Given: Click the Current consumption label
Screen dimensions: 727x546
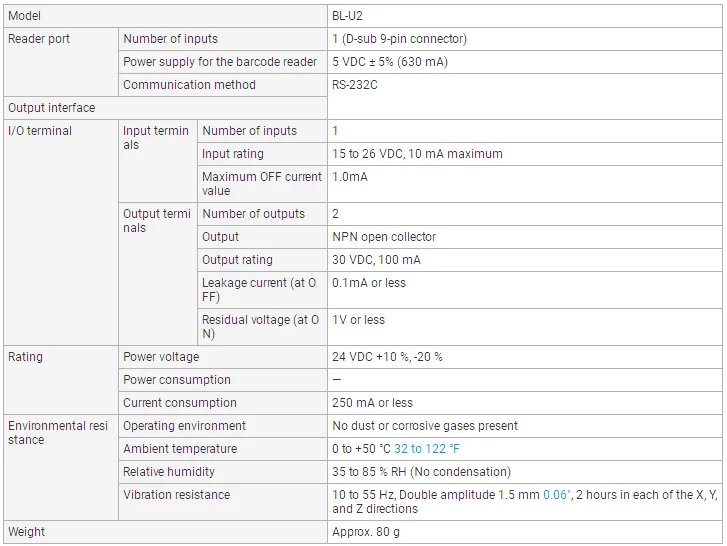Looking at the screenshot, I should tap(180, 403).
